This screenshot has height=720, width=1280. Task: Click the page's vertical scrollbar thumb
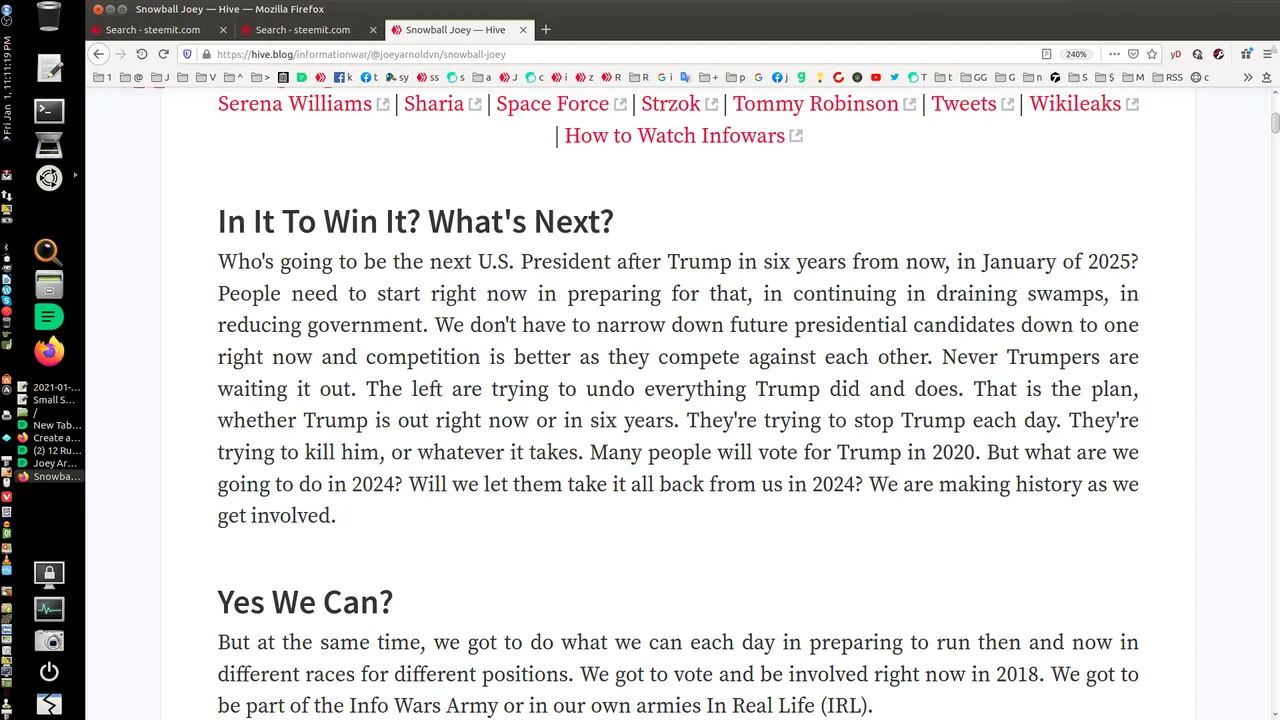(x=1275, y=123)
